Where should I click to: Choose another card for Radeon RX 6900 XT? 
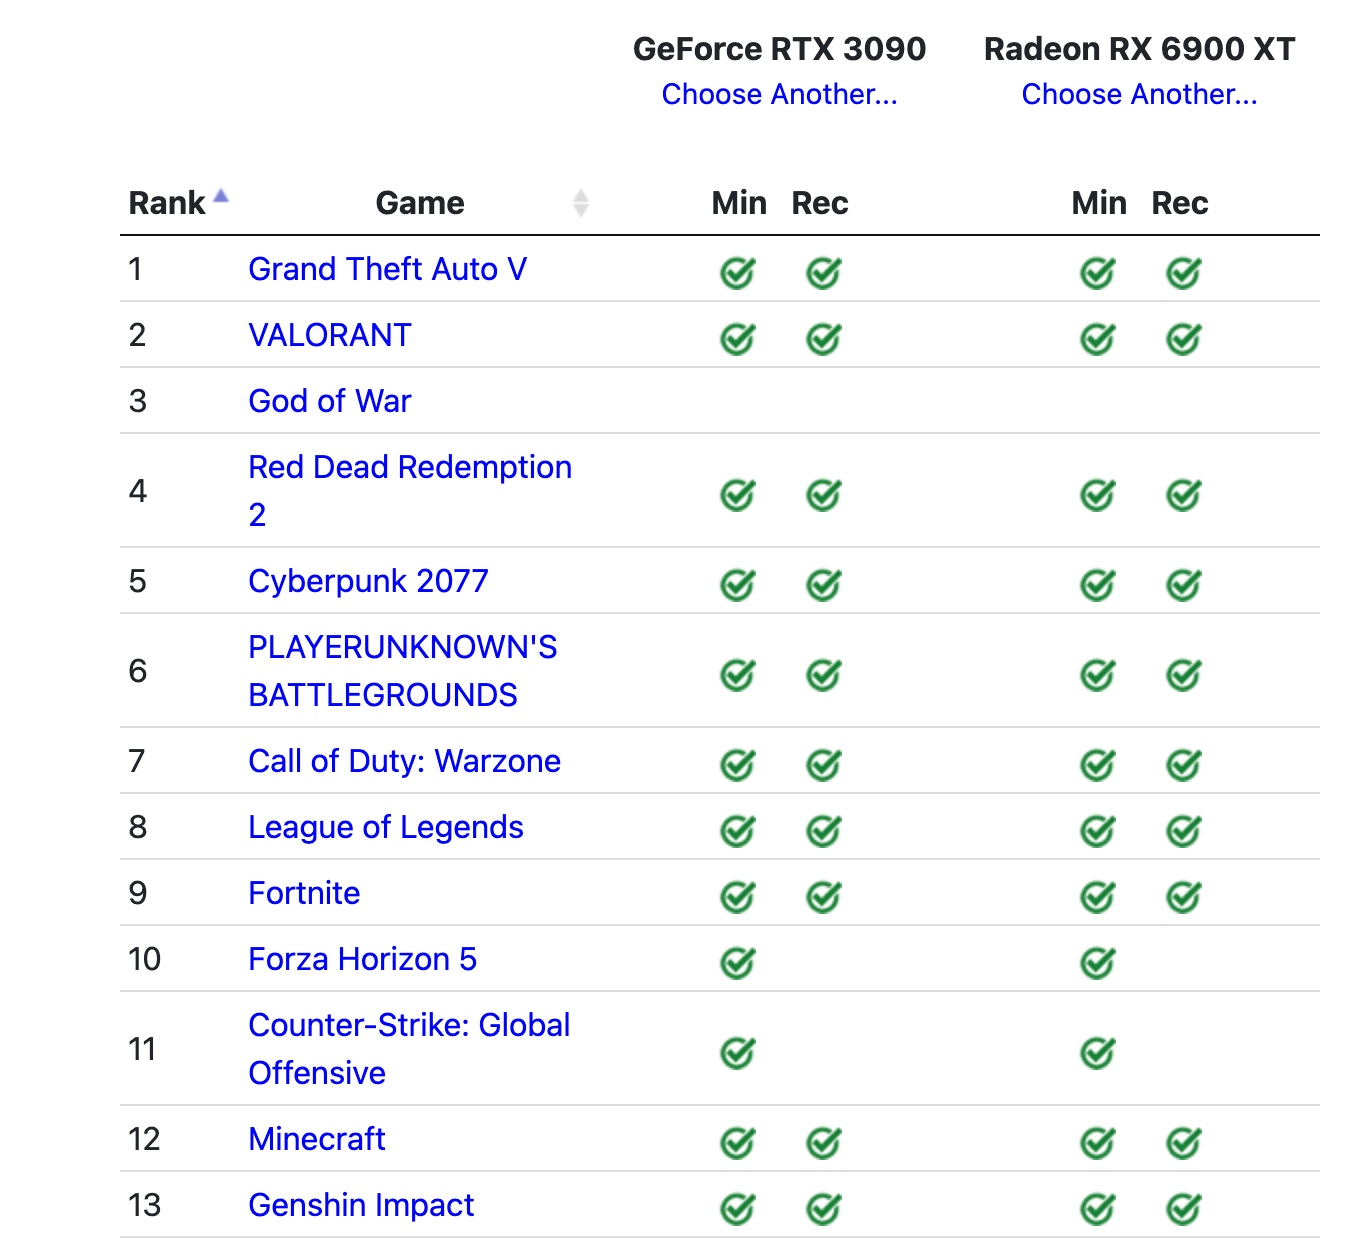click(1140, 94)
